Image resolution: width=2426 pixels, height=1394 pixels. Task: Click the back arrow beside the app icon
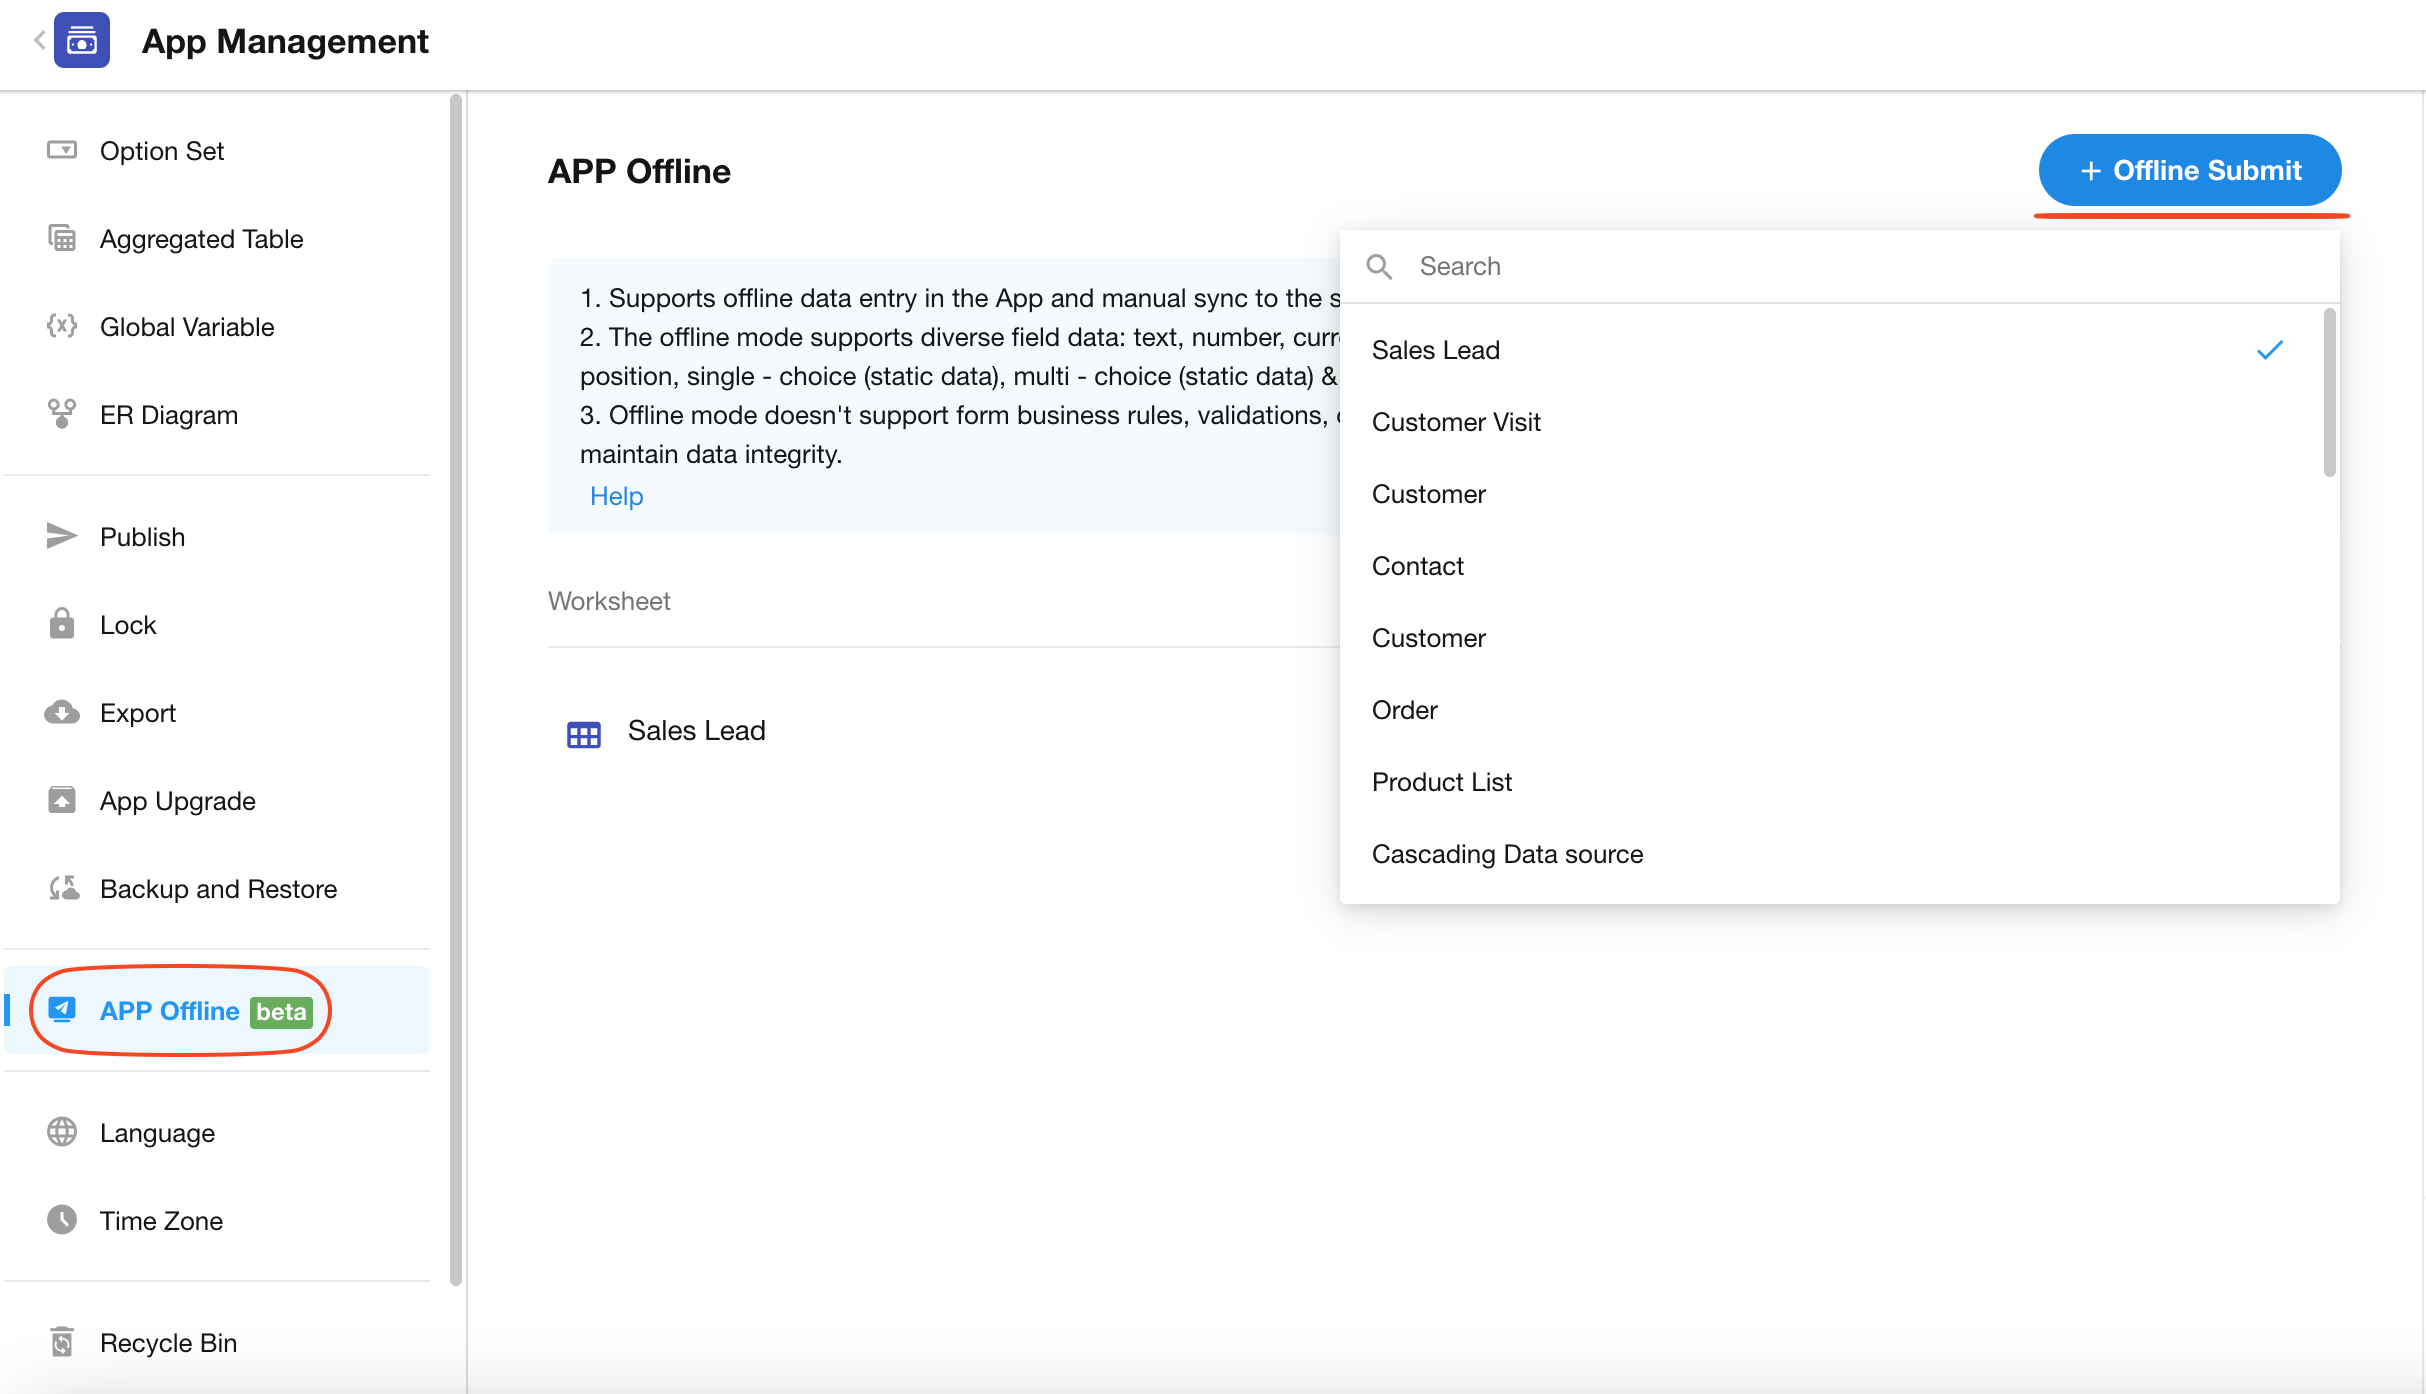tap(39, 40)
